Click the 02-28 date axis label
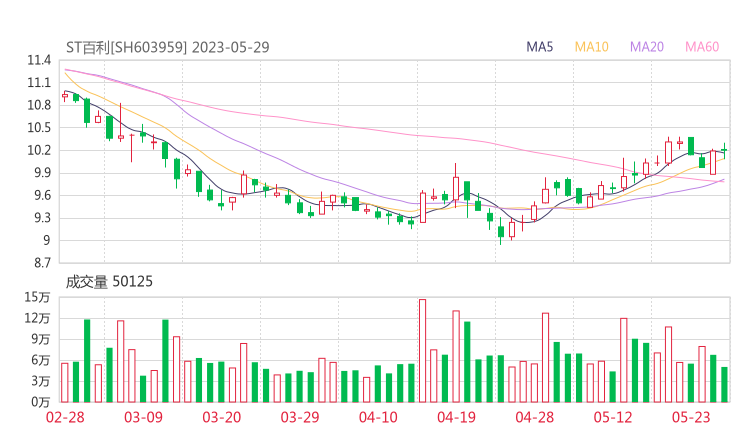 point(65,417)
